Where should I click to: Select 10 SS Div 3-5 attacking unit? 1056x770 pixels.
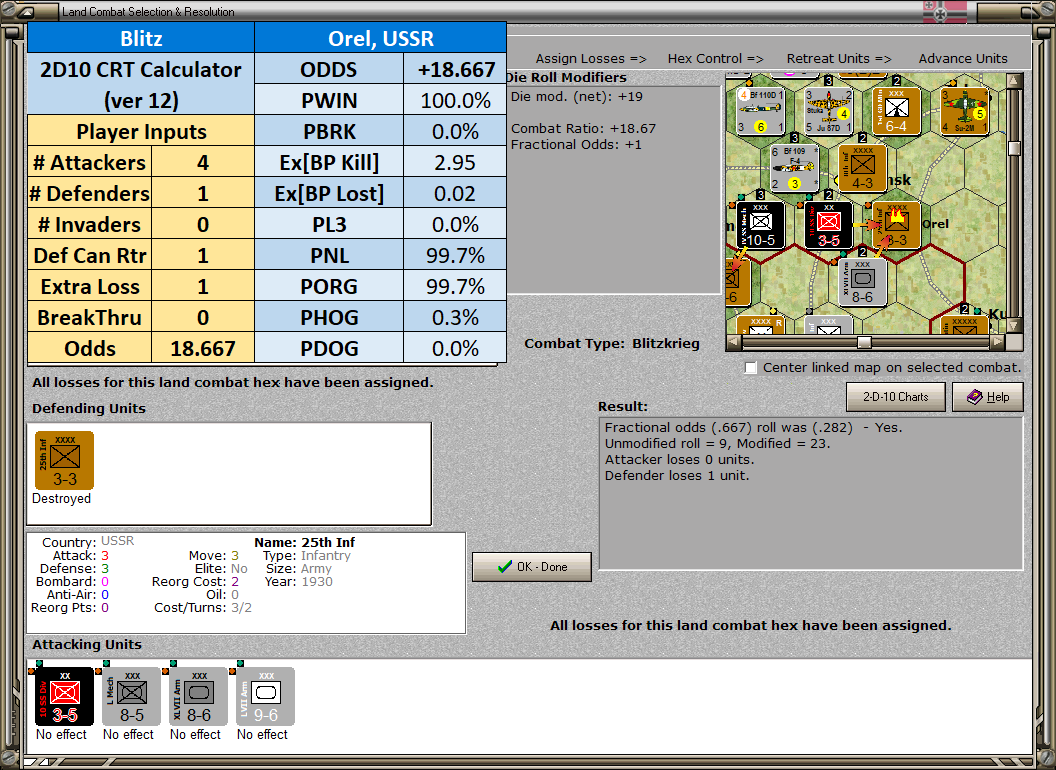(65, 697)
